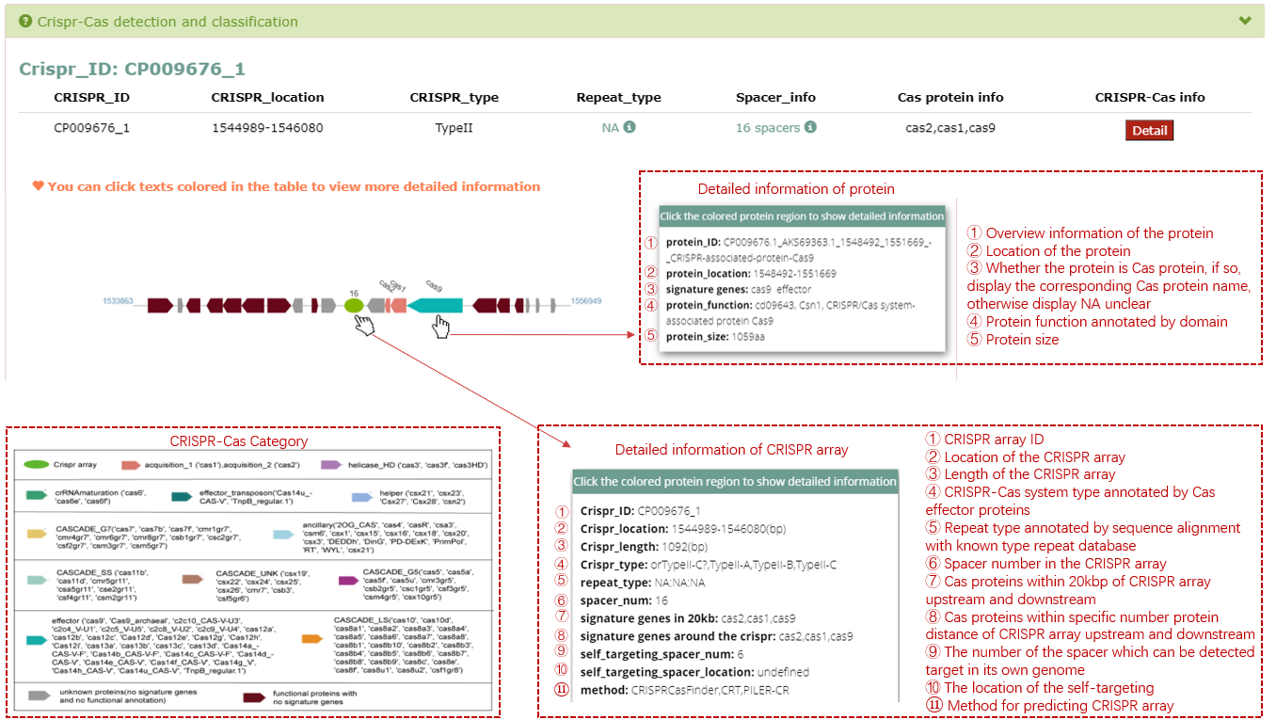Image resolution: width=1276 pixels, height=720 pixels.
Task: Click the purple helicase_HD legend swatch
Action: pos(332,465)
